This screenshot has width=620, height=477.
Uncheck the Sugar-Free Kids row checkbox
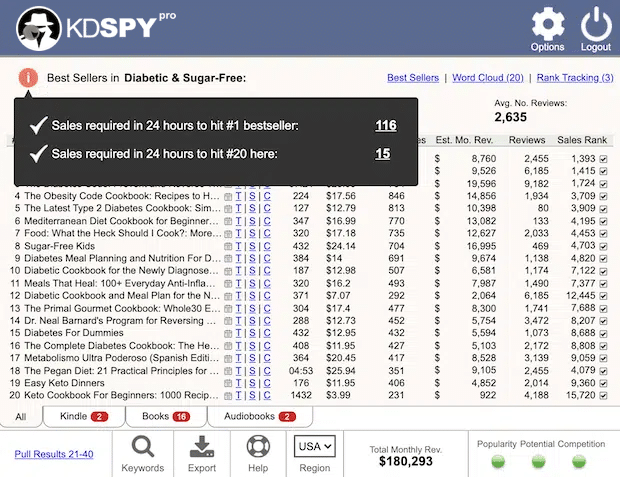pyautogui.click(x=603, y=246)
